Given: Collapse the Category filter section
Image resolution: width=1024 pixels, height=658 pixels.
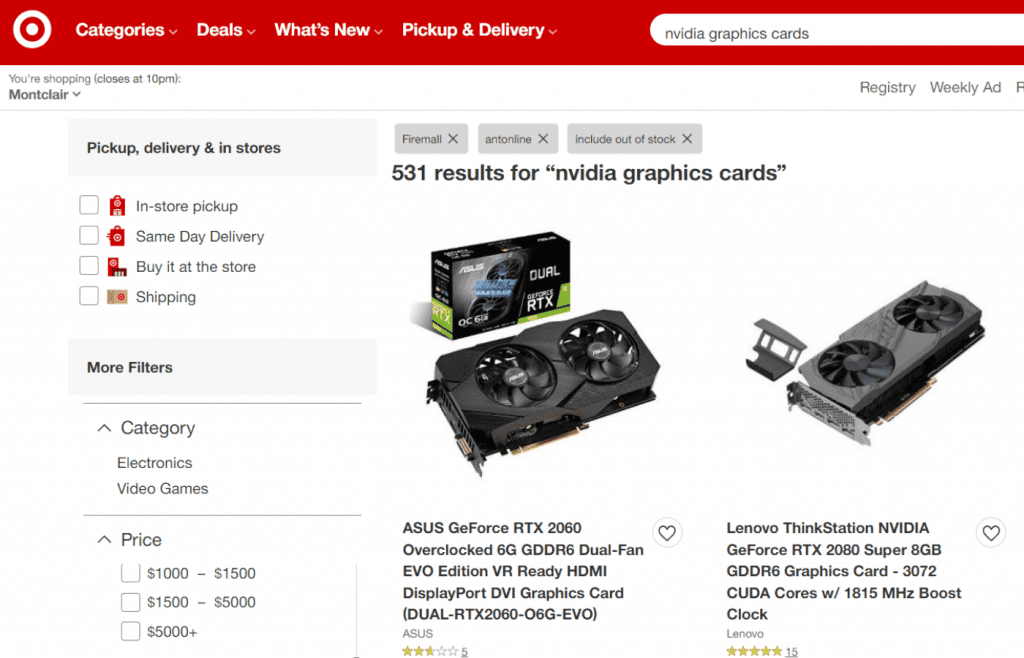Looking at the screenshot, I should point(104,428).
